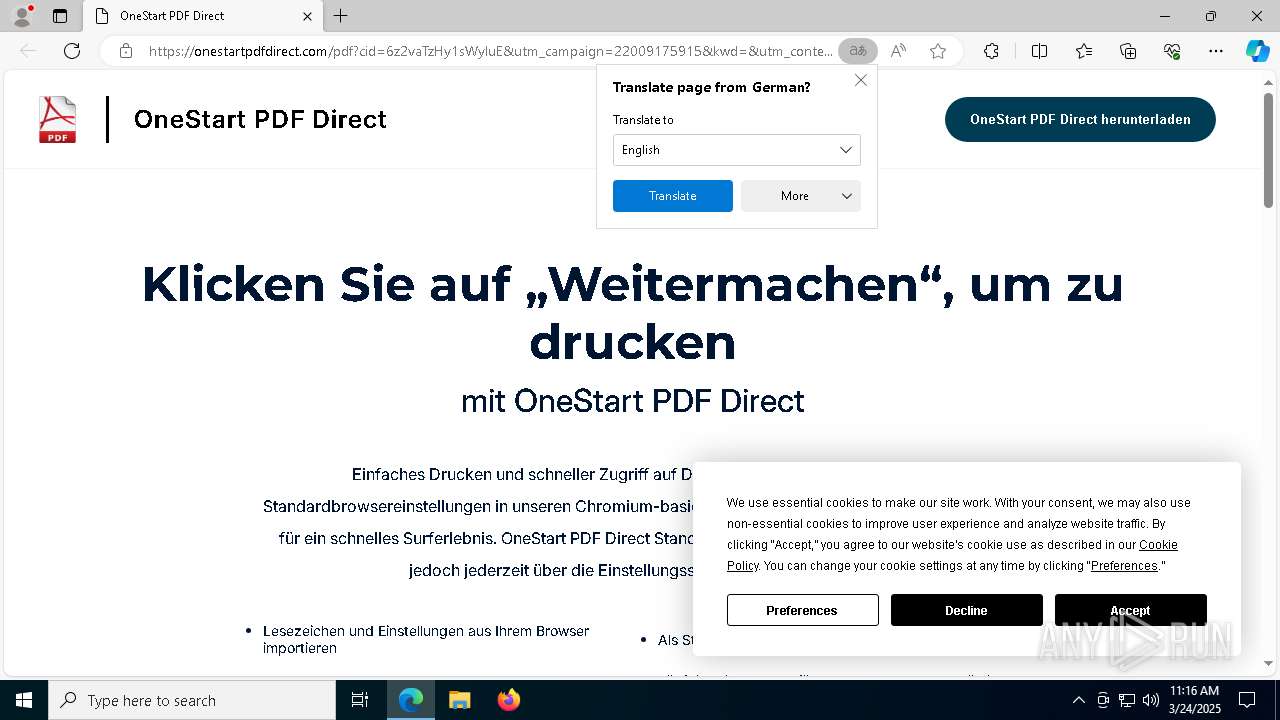Viewport: 1280px width, 720px height.
Task: Open the Translate to language dropdown
Action: 737,150
